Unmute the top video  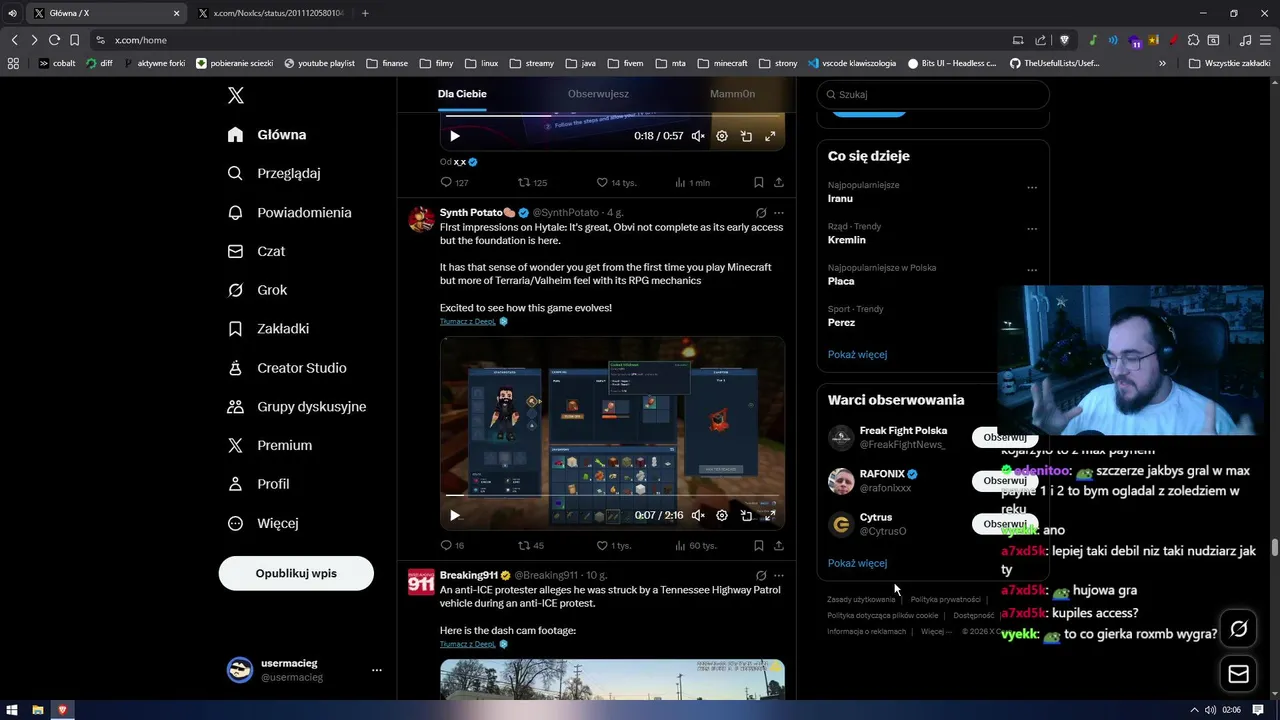pos(698,136)
